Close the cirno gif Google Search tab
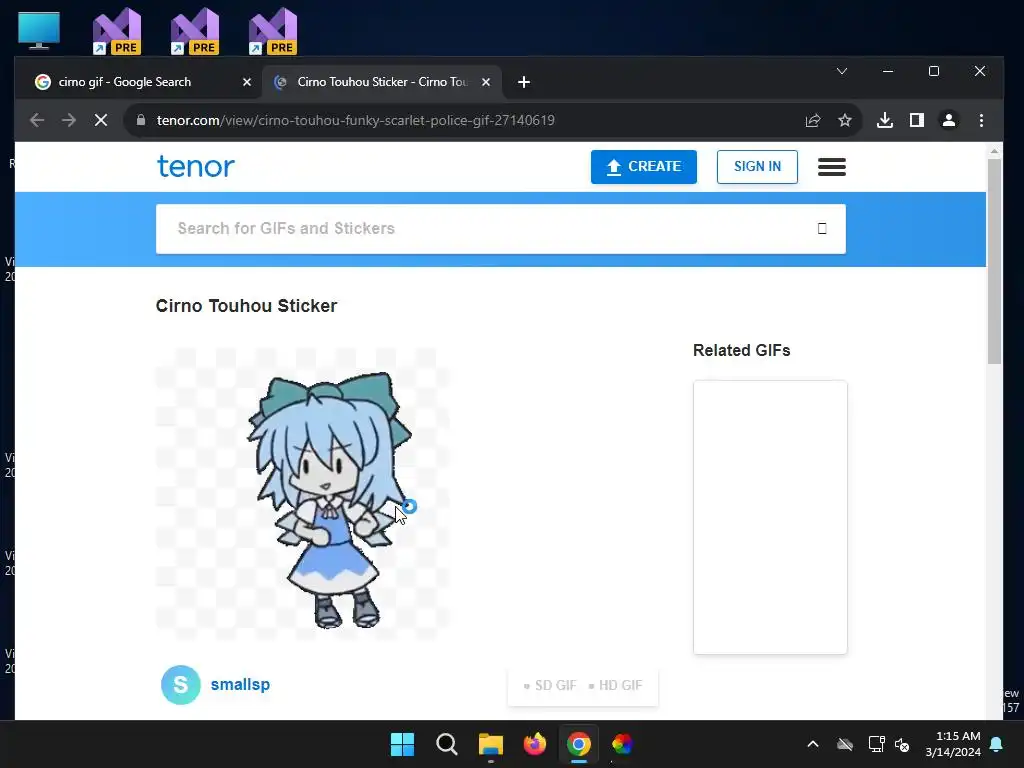Viewport: 1024px width, 768px height. (x=247, y=82)
